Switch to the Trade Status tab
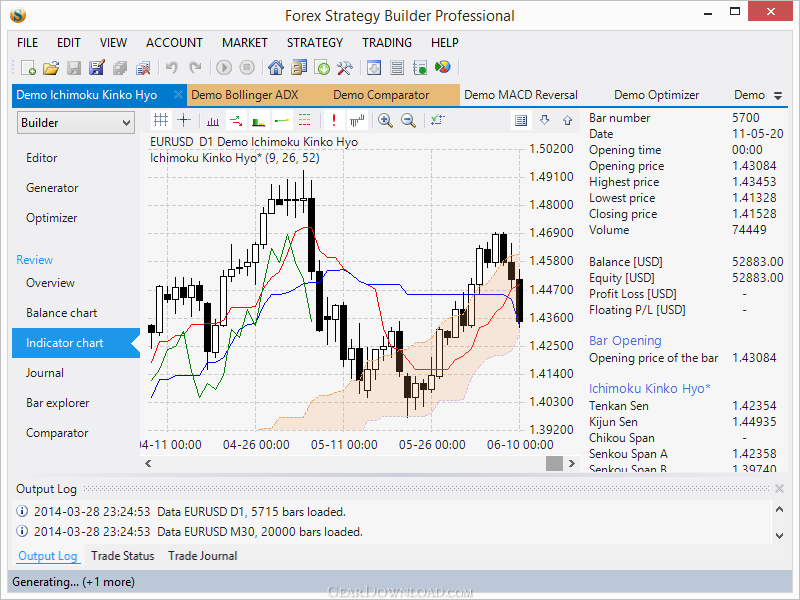Viewport: 800px width, 600px height. (122, 556)
